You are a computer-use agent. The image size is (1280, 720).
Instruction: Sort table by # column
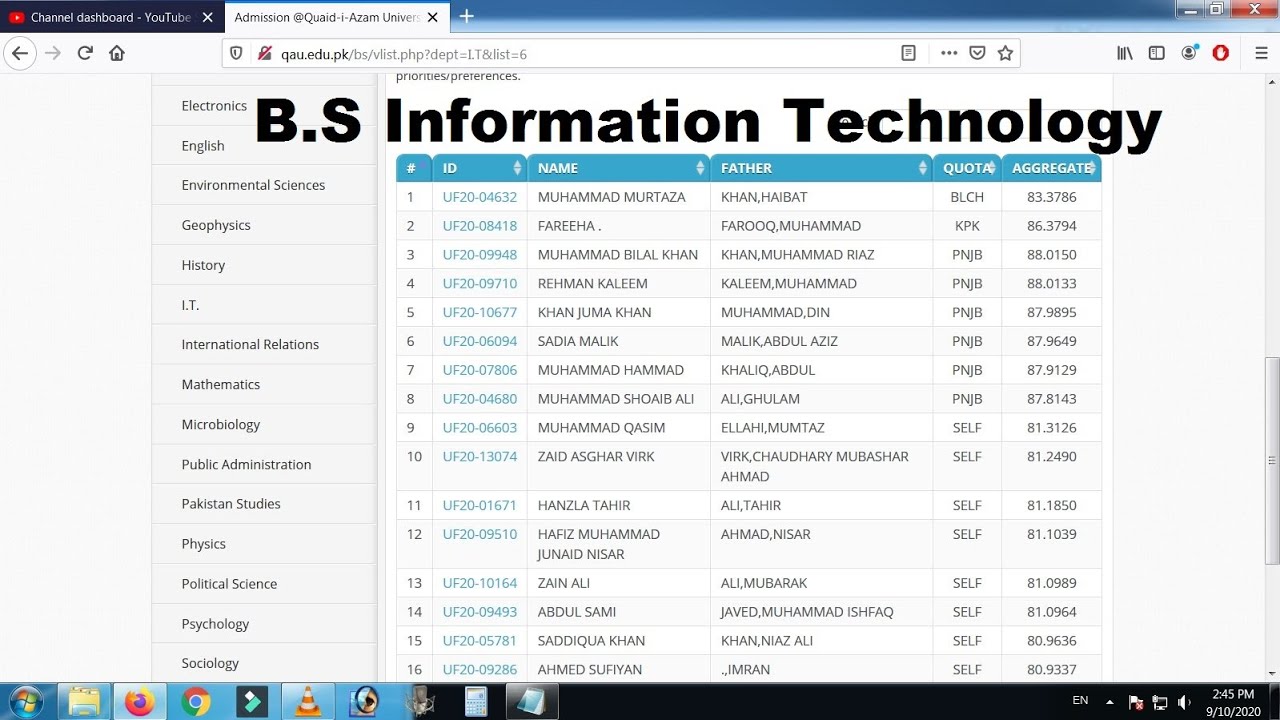[x=413, y=168]
